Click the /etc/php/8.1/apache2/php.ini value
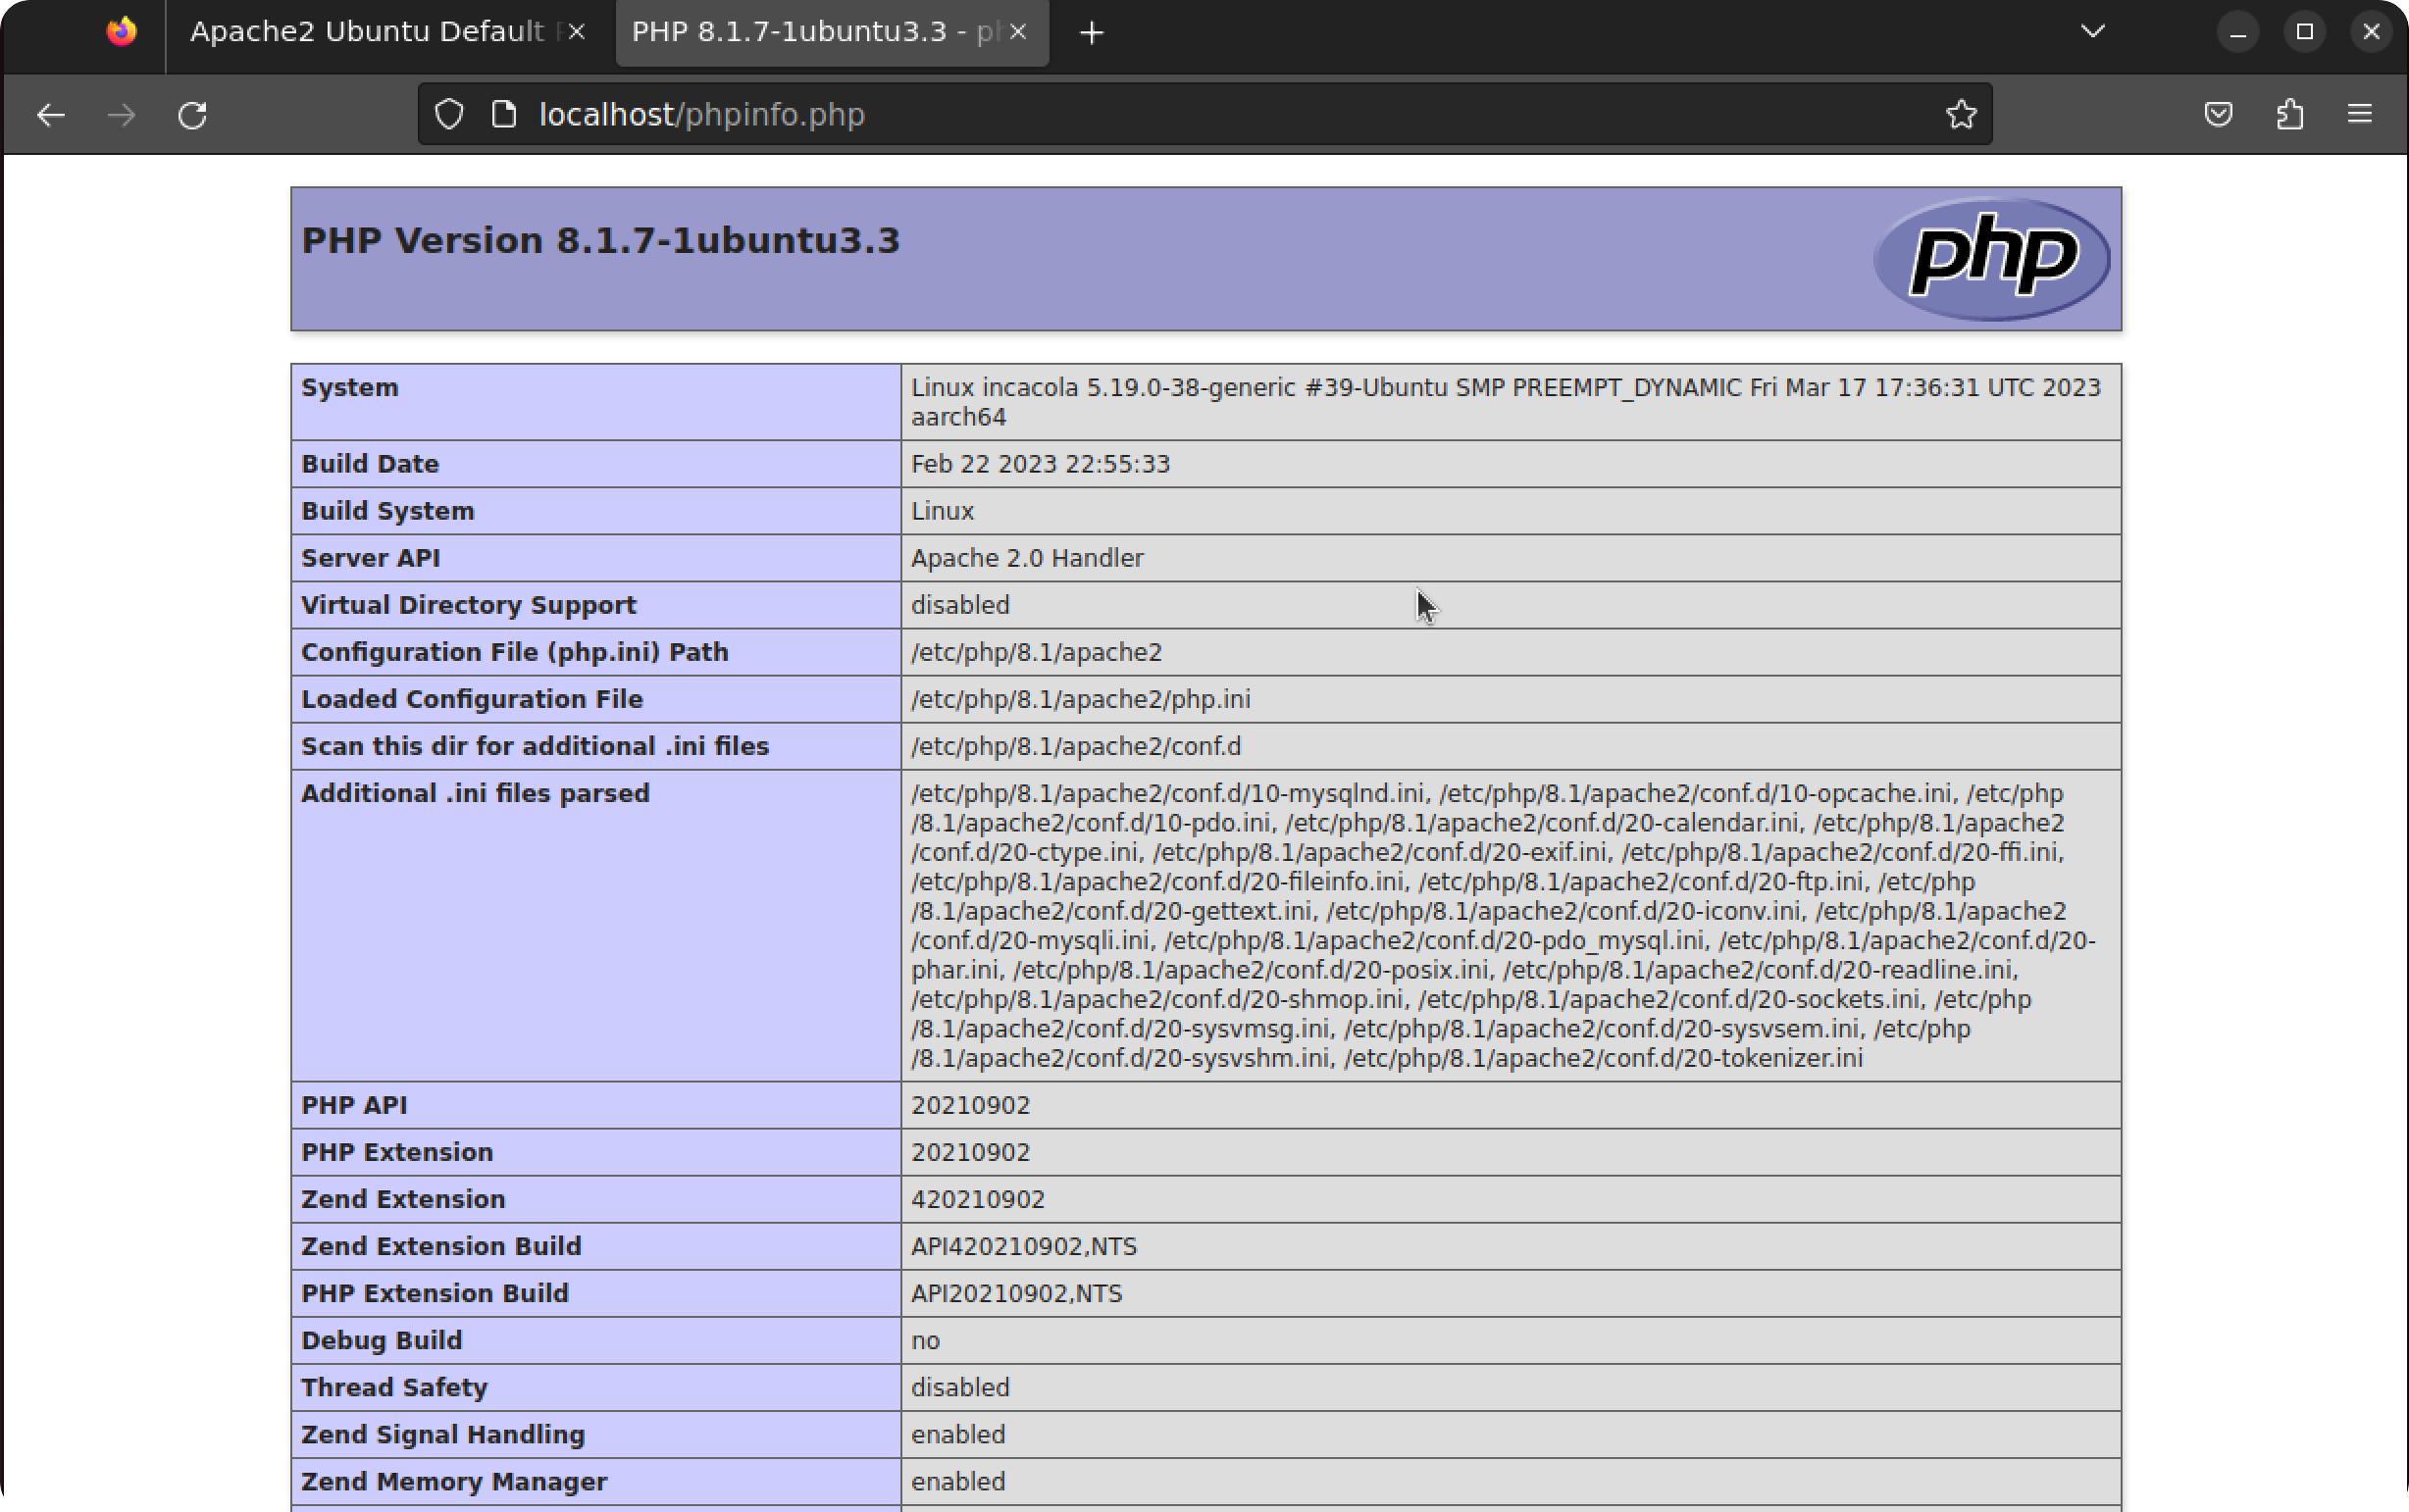 pyautogui.click(x=1080, y=699)
